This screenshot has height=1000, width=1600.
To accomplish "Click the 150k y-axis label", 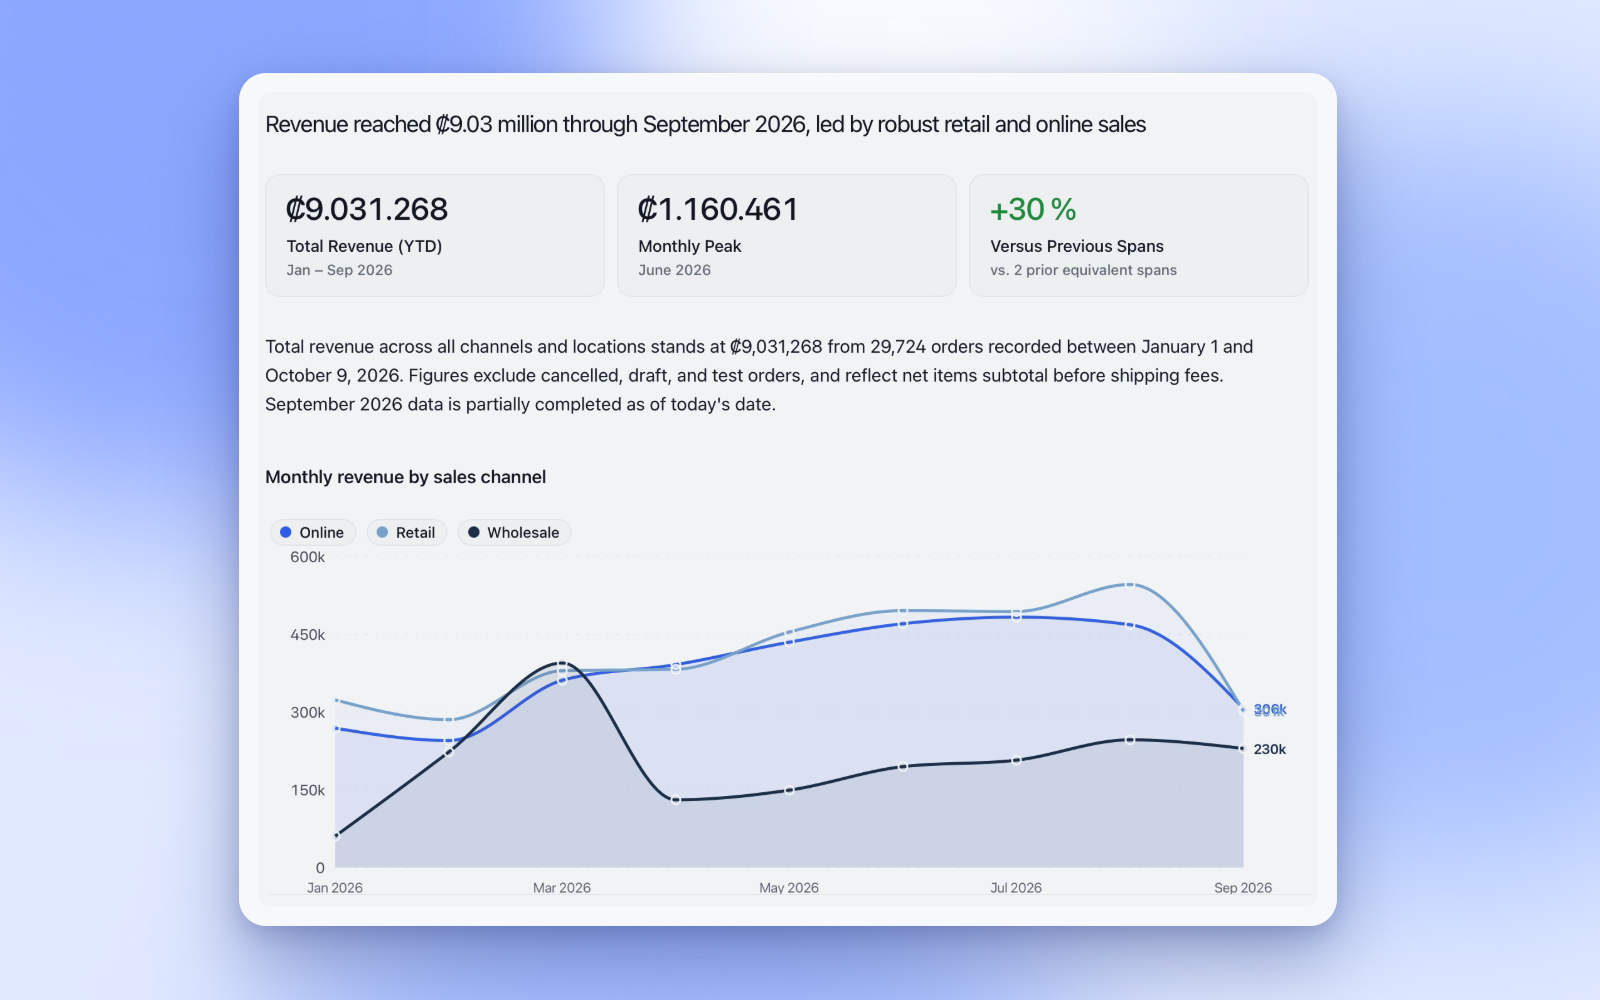I will click(x=308, y=790).
